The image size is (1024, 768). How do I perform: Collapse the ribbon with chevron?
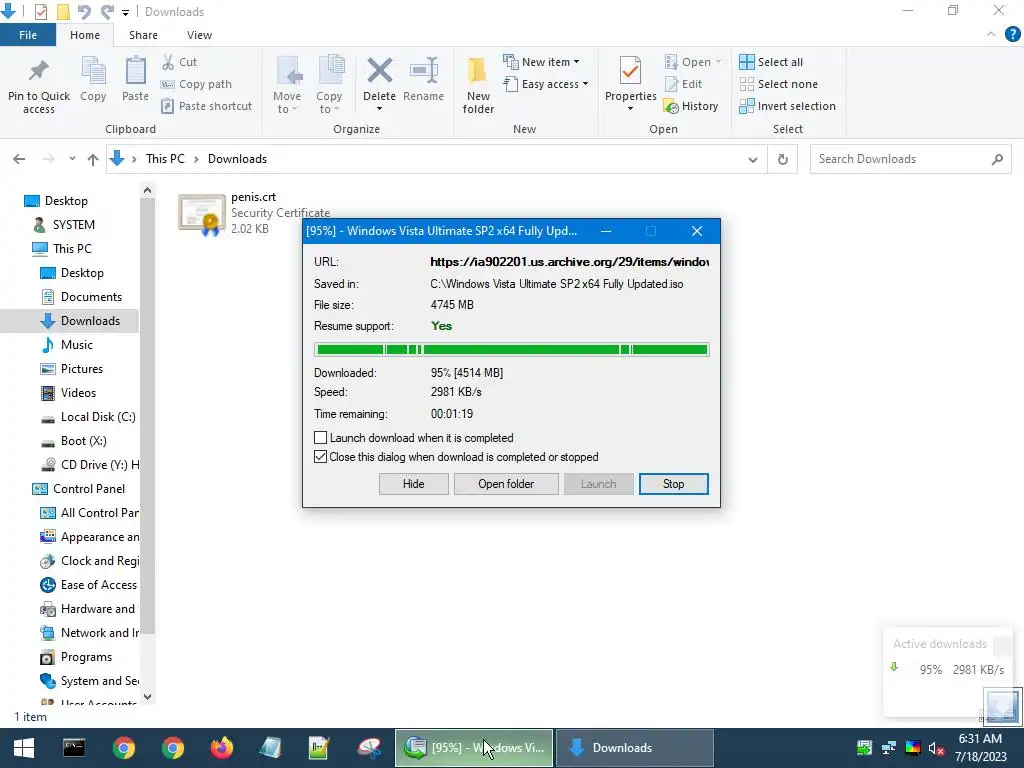click(x=991, y=34)
